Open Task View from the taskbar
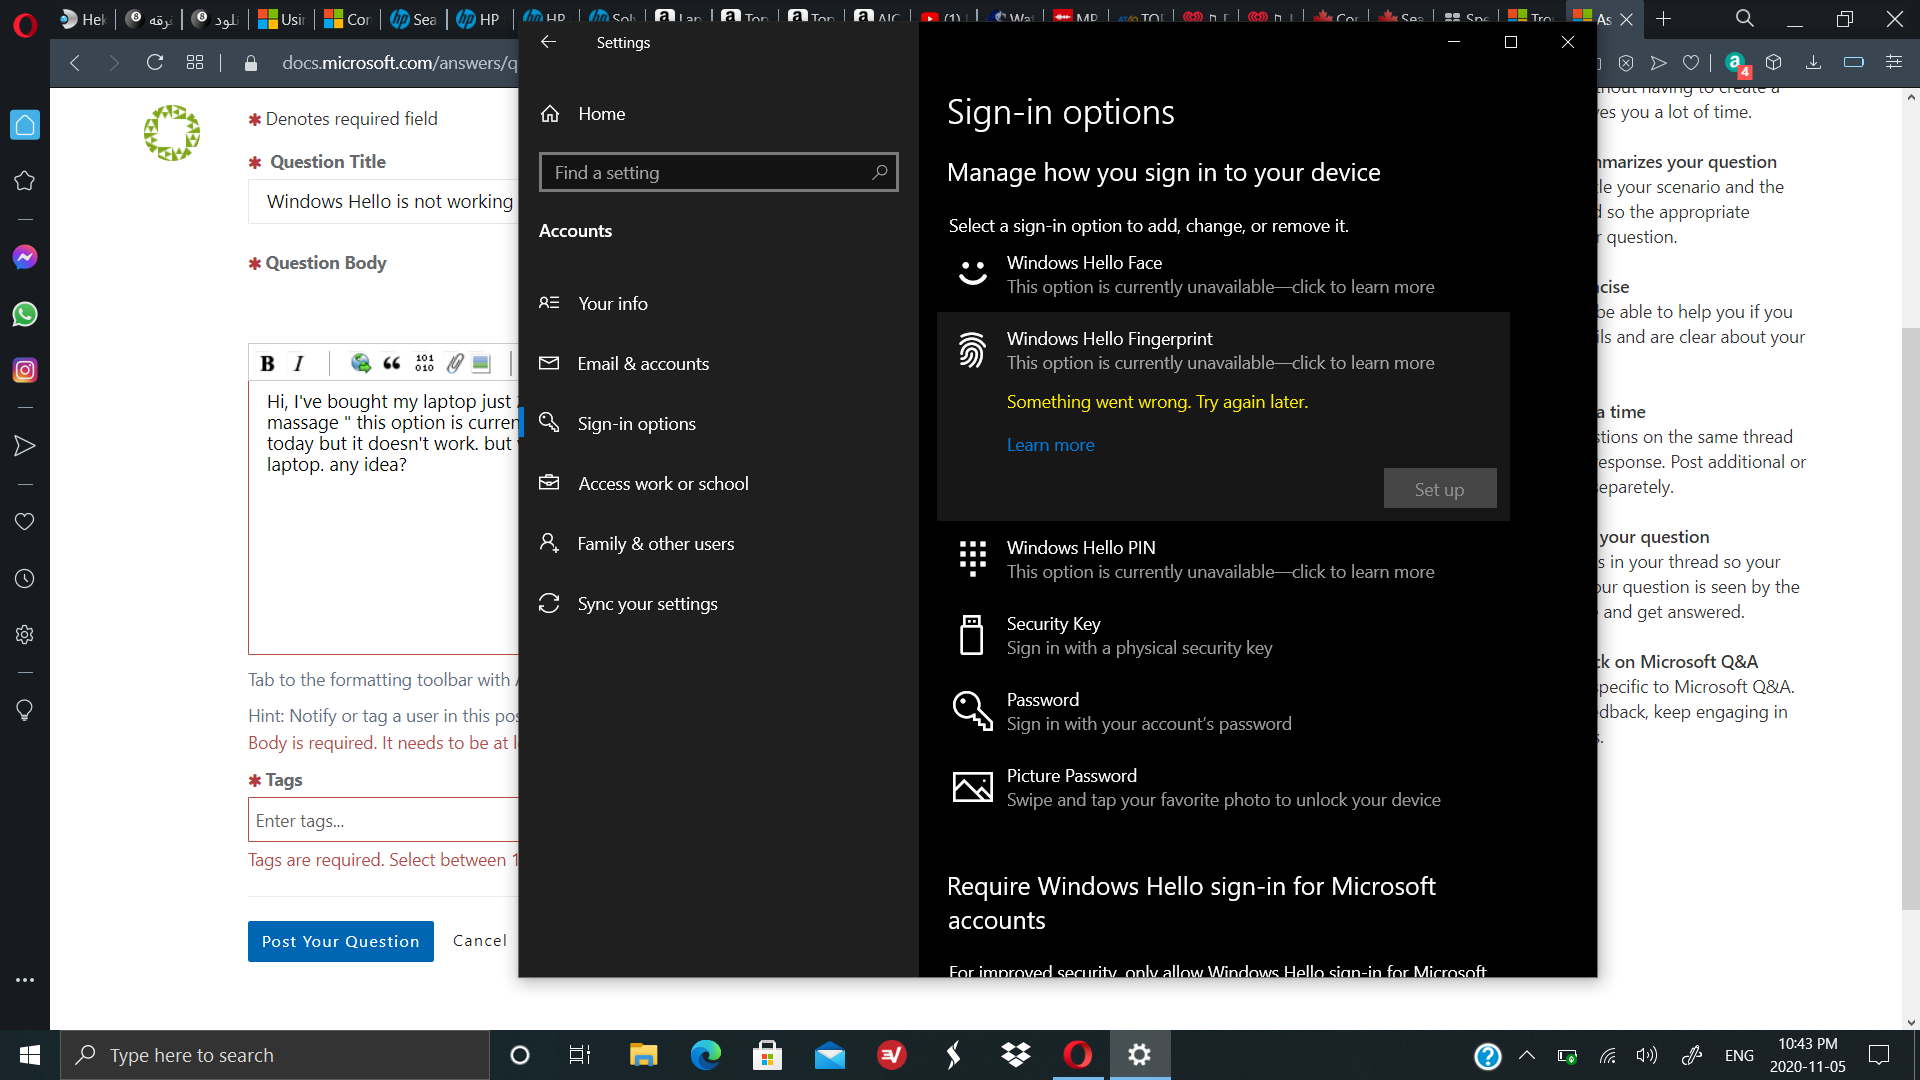The image size is (1920, 1080). [x=580, y=1055]
